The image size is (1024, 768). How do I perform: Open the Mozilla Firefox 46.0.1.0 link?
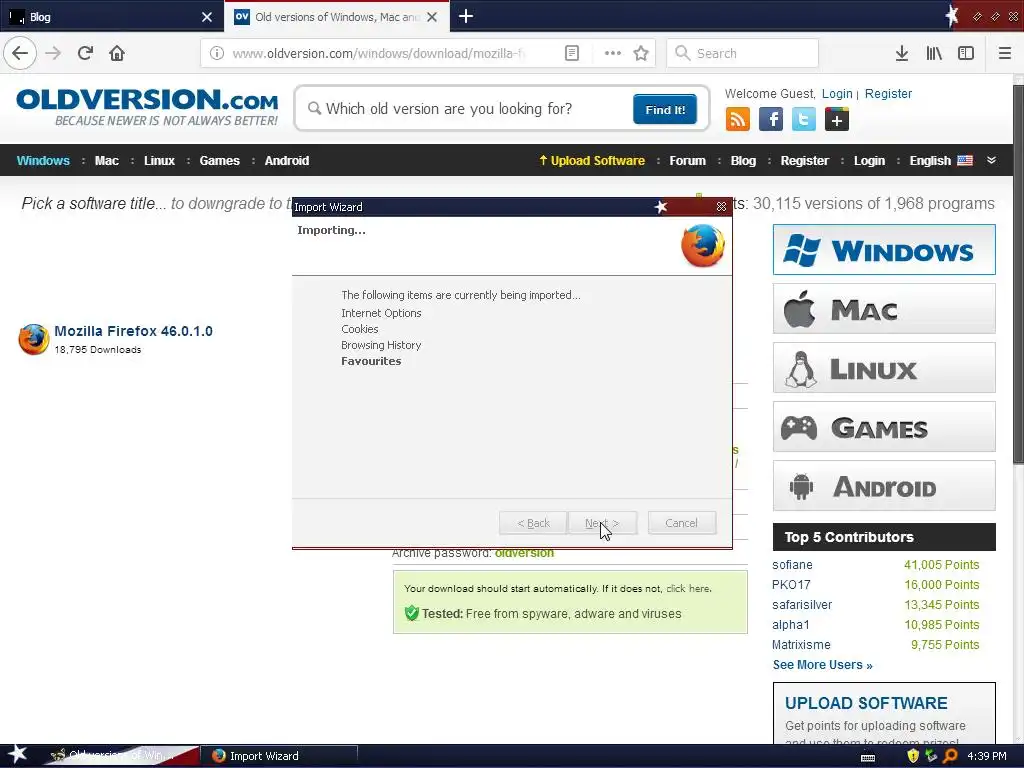point(133,331)
